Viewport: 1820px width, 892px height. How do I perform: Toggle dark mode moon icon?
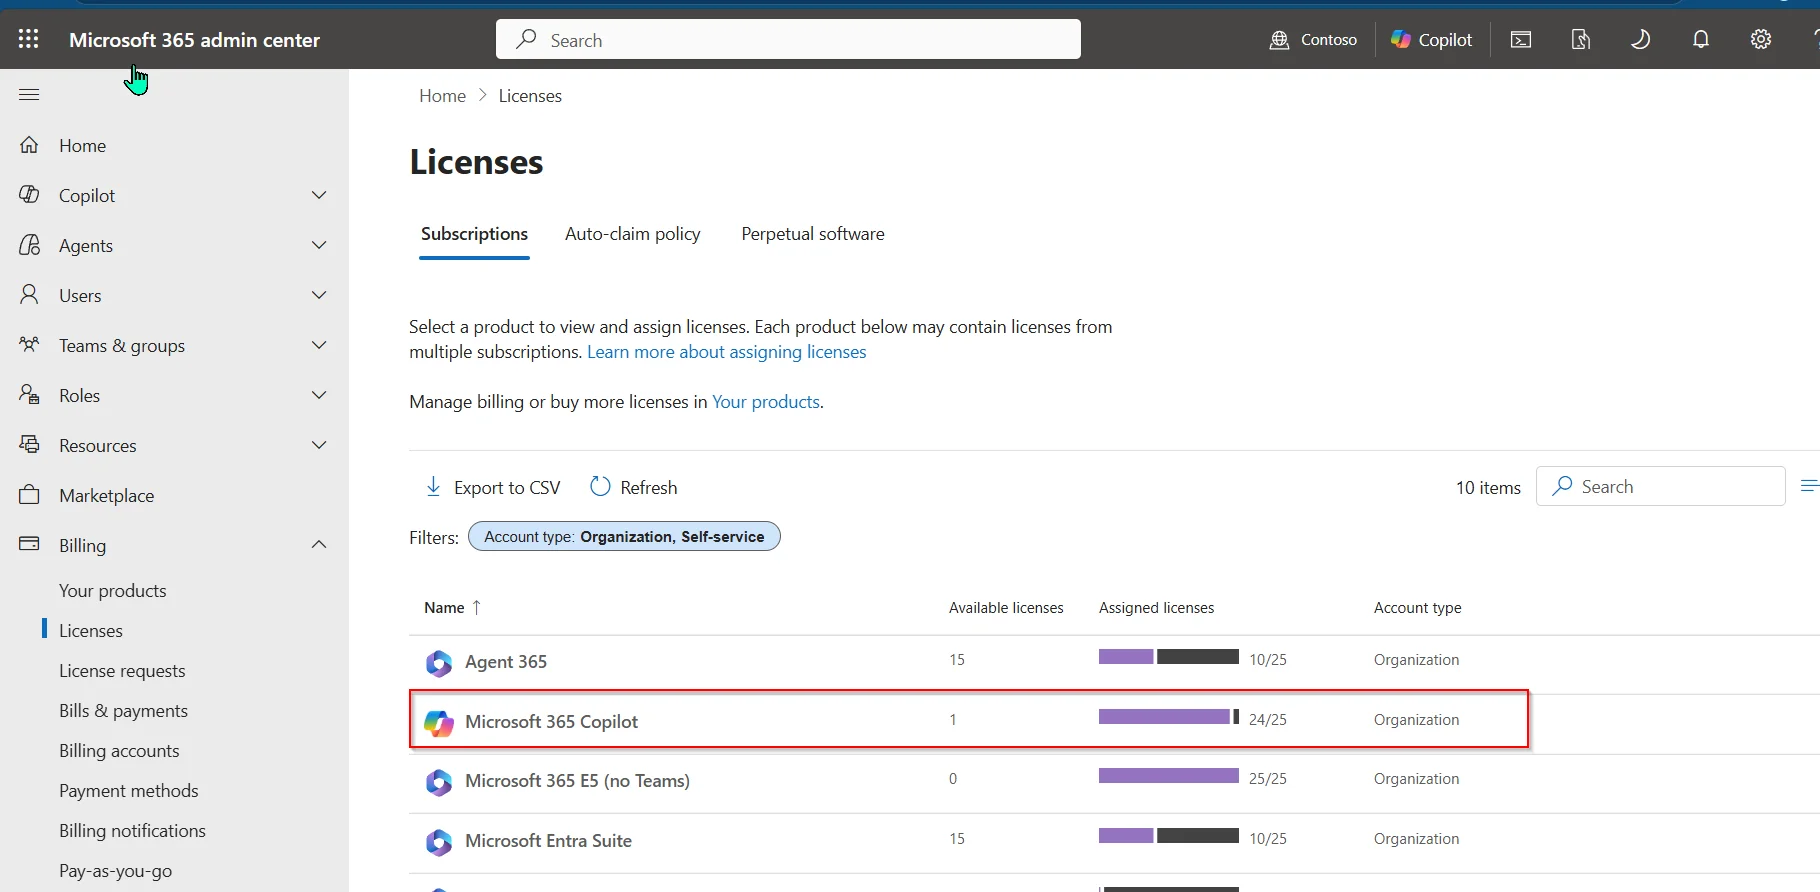1641,40
